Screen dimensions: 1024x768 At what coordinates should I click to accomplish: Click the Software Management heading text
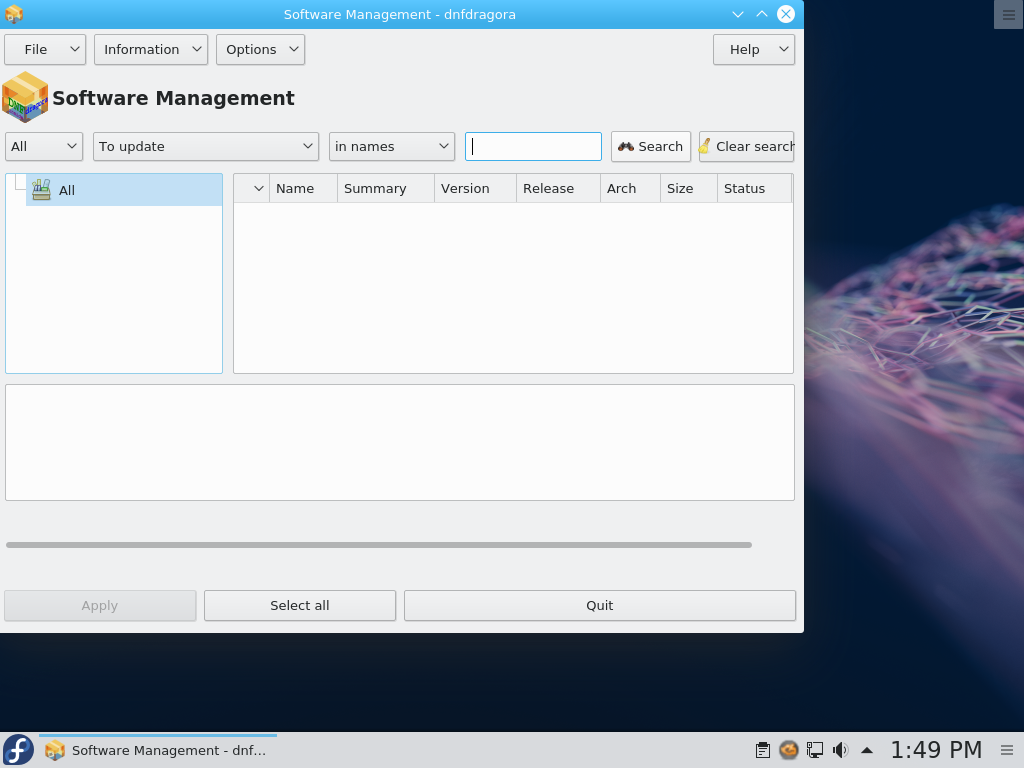[173, 98]
